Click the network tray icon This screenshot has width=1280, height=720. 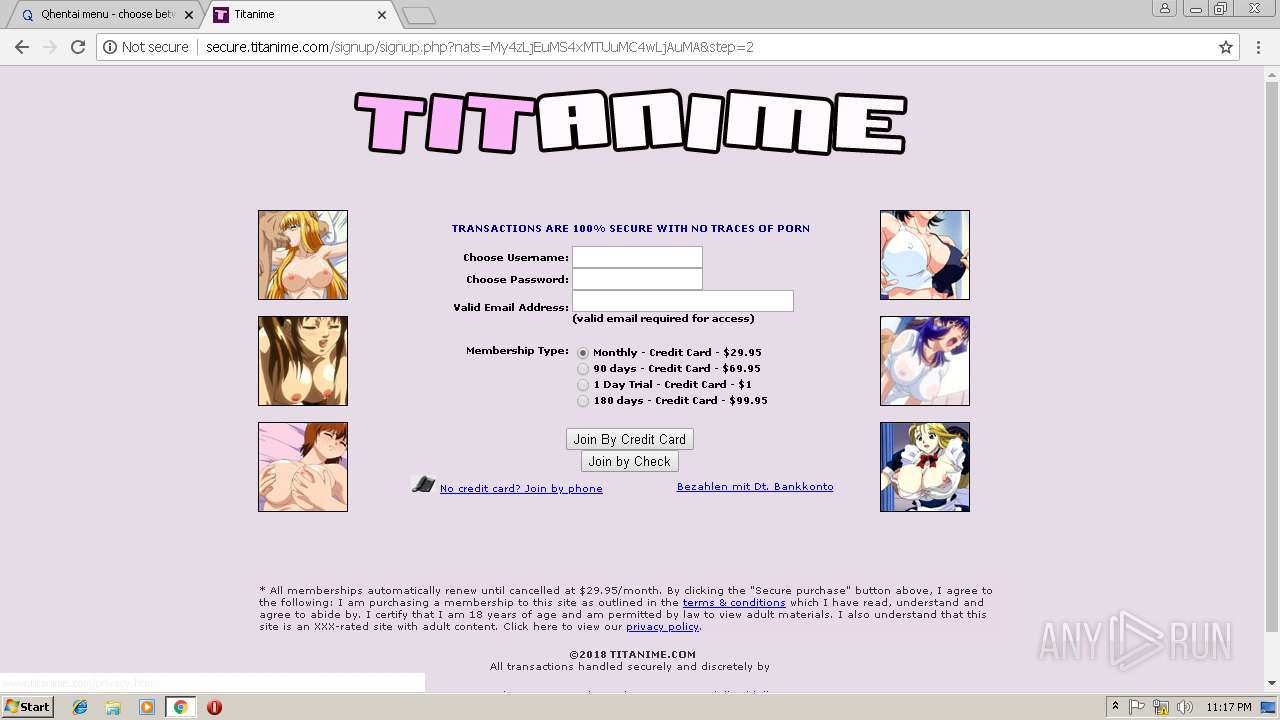pos(1161,707)
